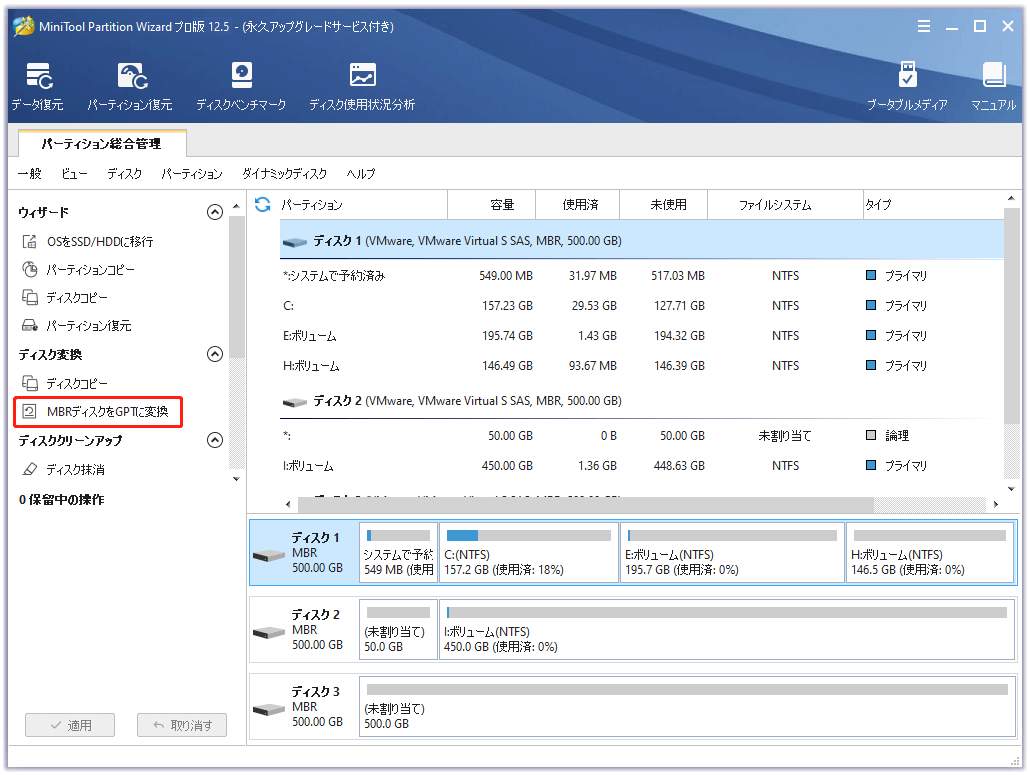Open the データ復元 (Data Recovery) tool

pyautogui.click(x=38, y=84)
